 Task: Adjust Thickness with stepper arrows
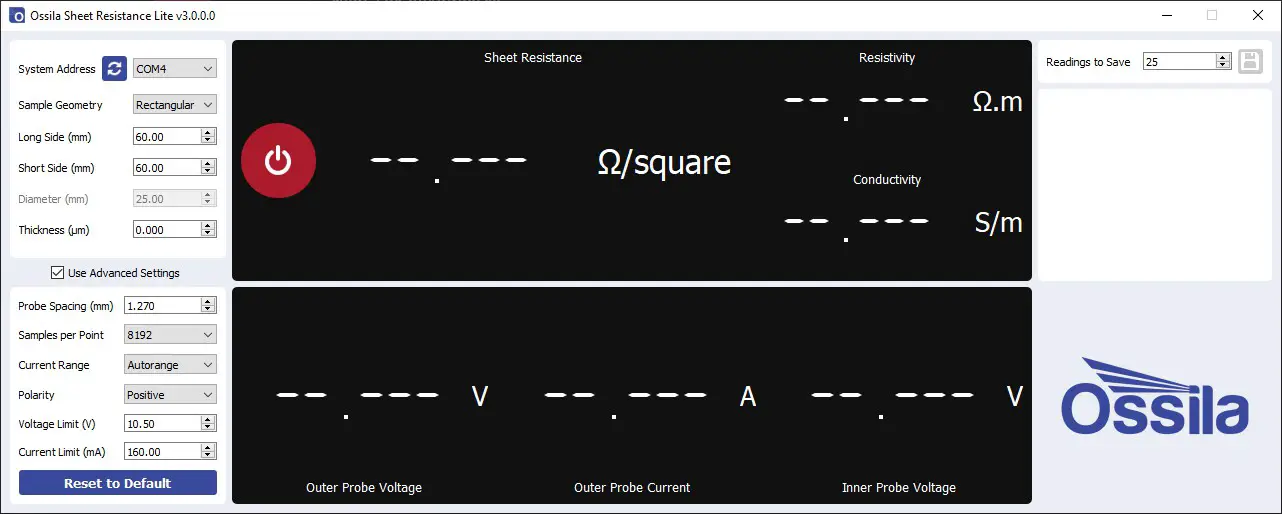pyautogui.click(x=209, y=230)
